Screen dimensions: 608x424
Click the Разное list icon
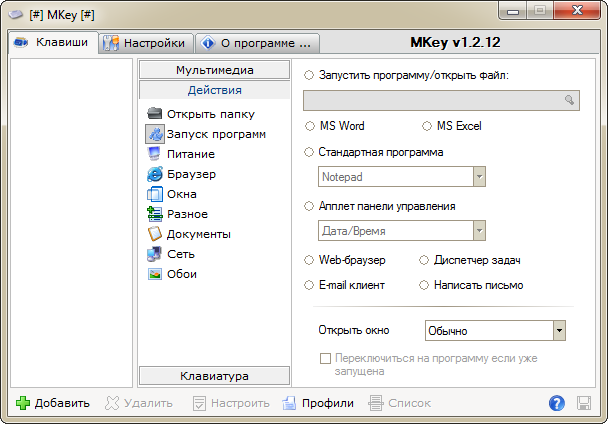pyautogui.click(x=155, y=214)
